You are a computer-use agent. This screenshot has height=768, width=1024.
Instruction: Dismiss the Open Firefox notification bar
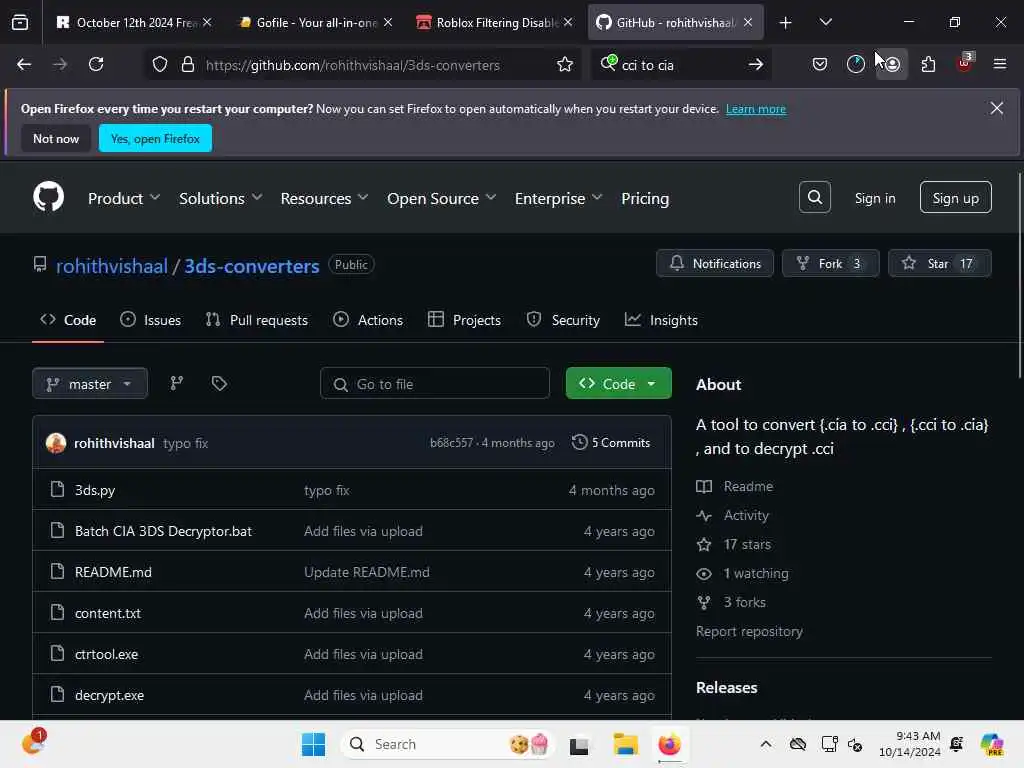996,108
